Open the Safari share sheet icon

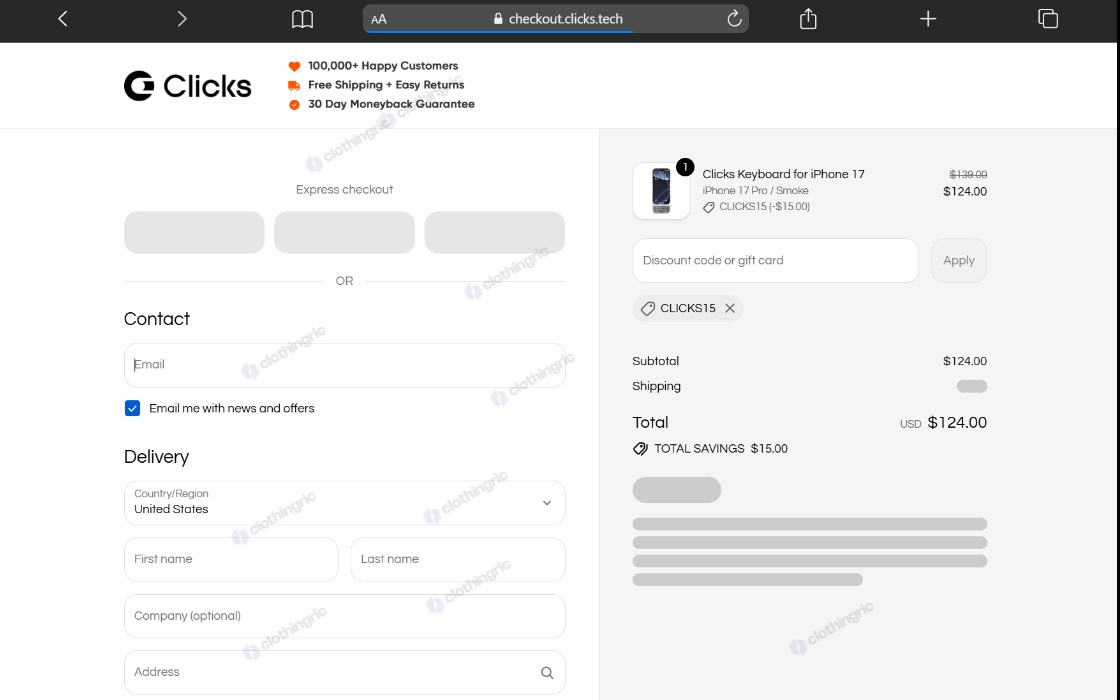(808, 19)
